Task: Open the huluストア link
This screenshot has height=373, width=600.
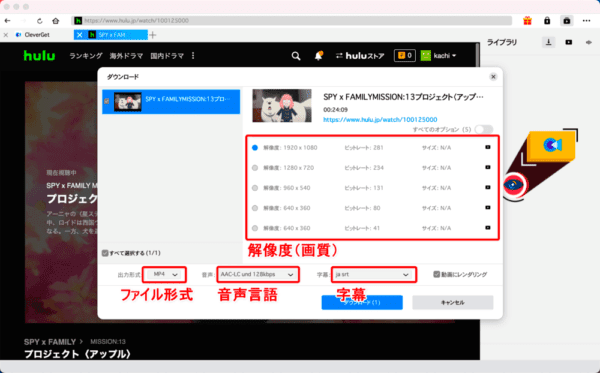Action: click(360, 56)
